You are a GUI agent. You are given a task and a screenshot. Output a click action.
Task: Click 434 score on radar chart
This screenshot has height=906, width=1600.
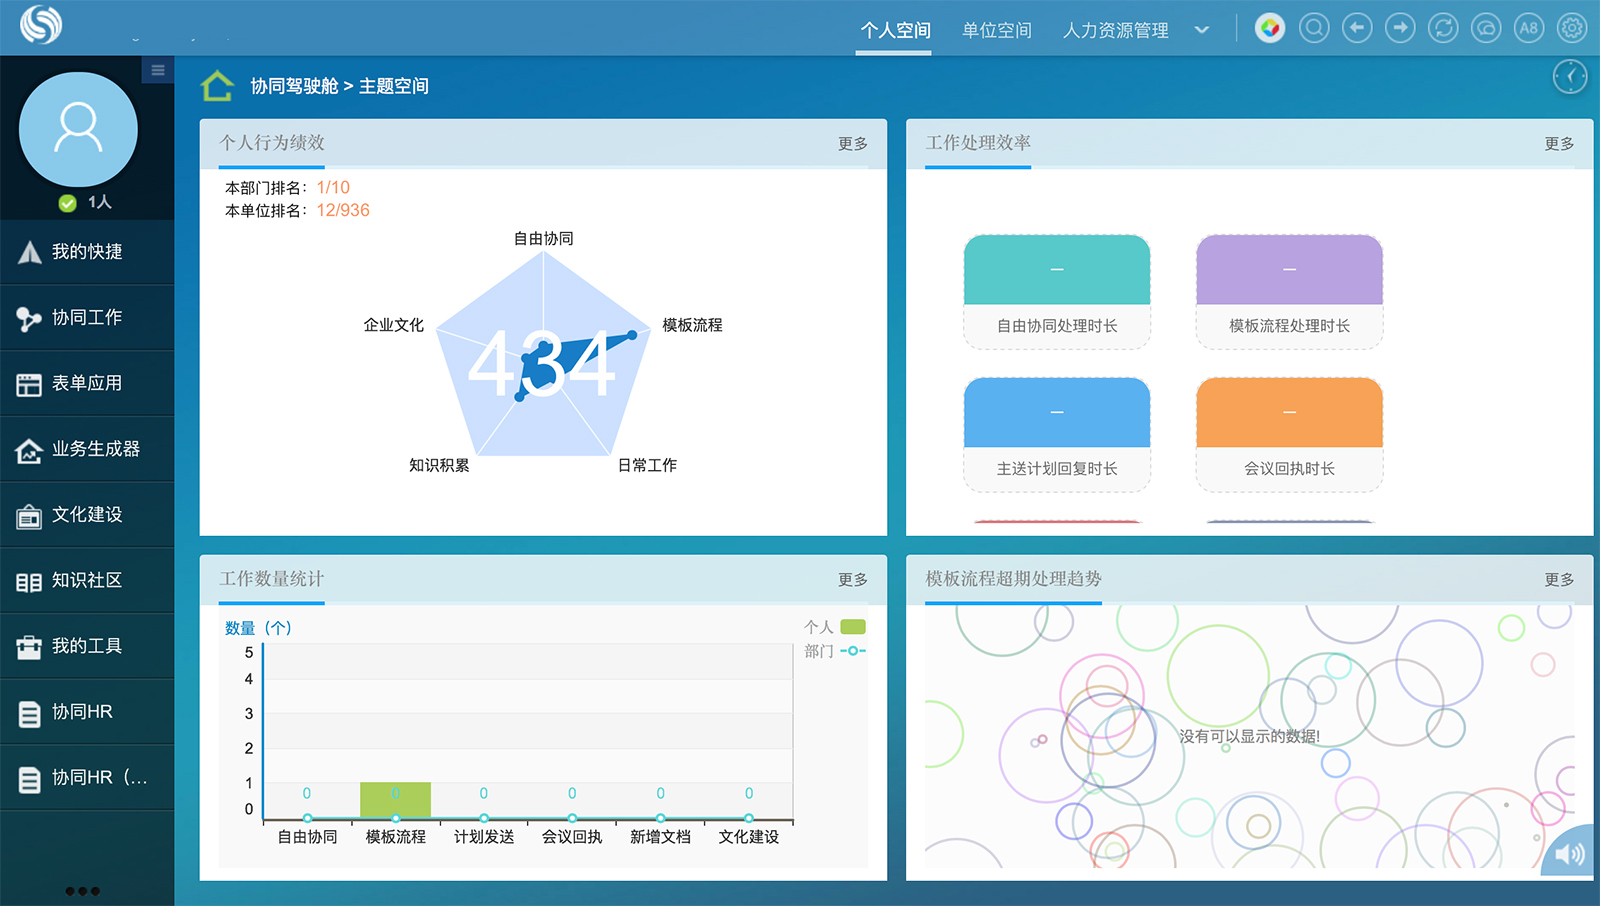(541, 364)
